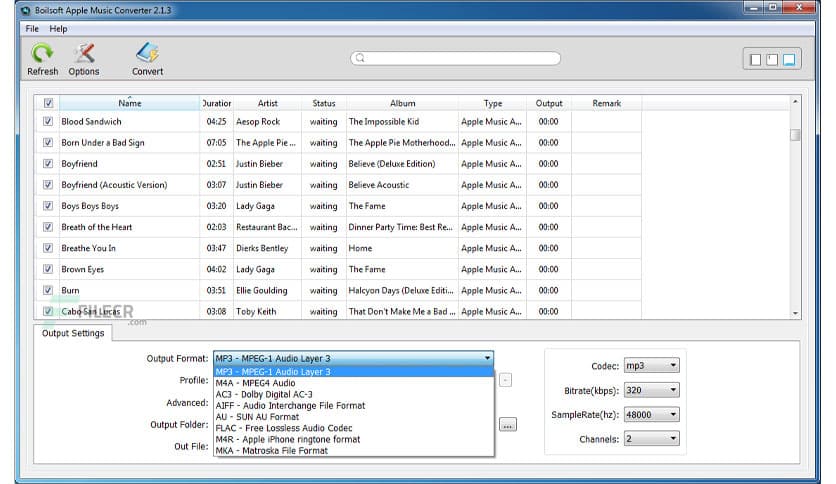Image resolution: width=836 pixels, height=484 pixels.
Task: Sort by the Output column header
Action: (x=549, y=103)
